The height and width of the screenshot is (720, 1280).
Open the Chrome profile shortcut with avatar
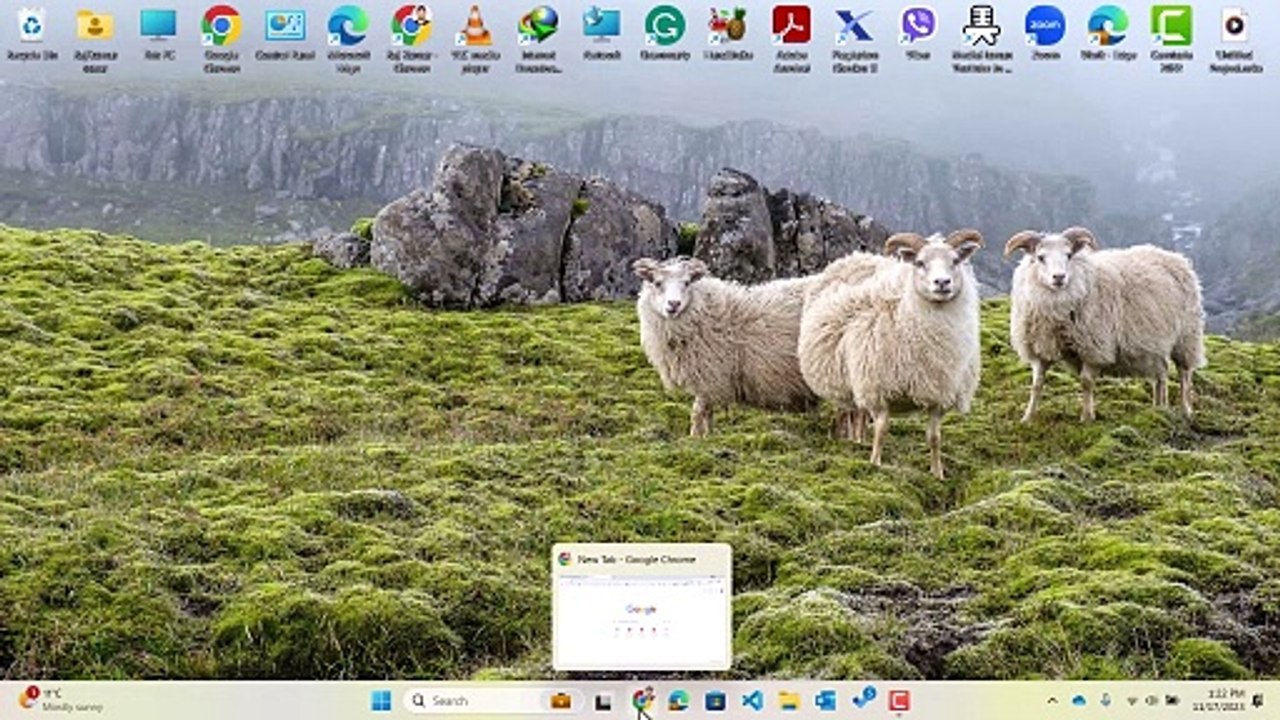pos(411,40)
